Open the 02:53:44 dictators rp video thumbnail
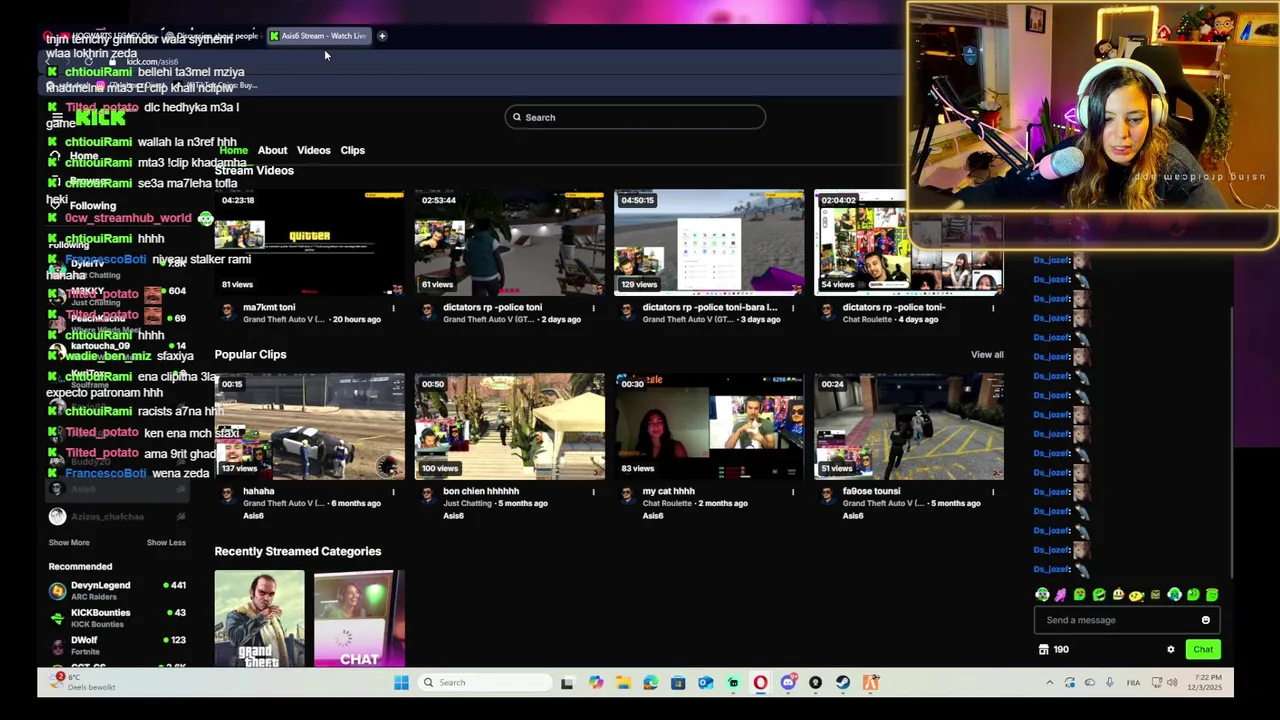 [x=509, y=242]
